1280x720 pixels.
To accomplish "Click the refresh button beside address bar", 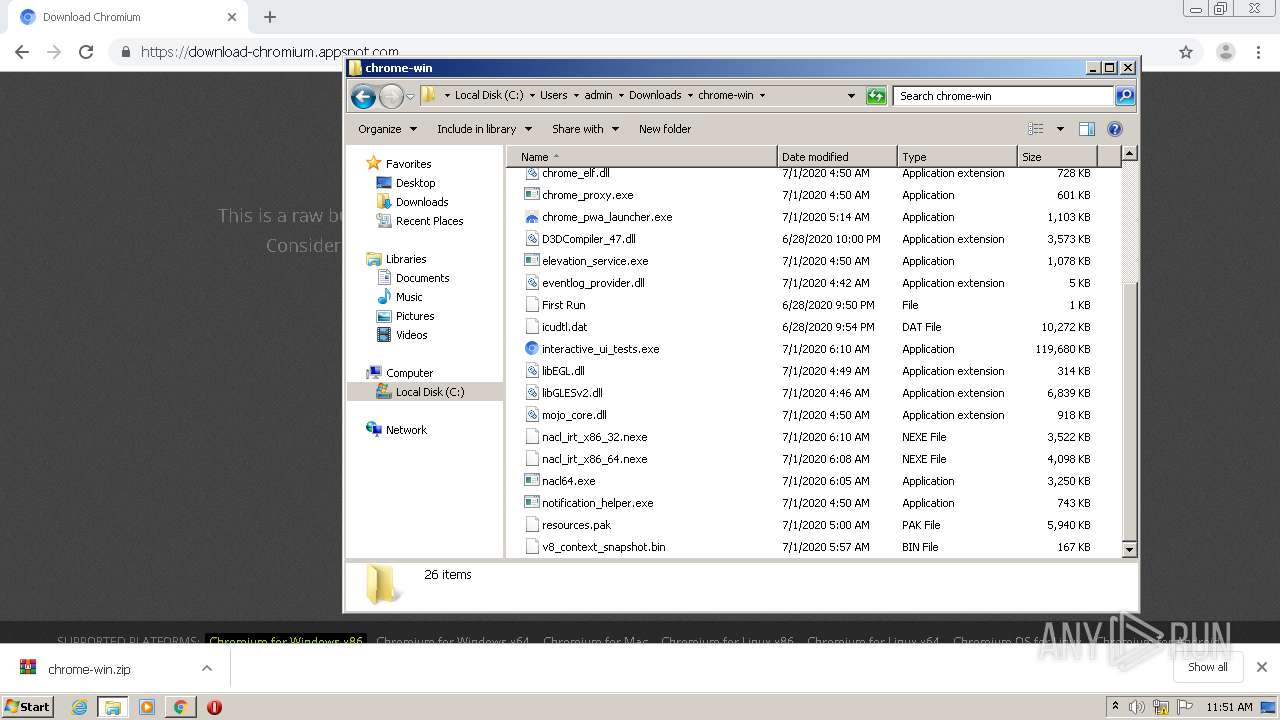I will tap(876, 96).
